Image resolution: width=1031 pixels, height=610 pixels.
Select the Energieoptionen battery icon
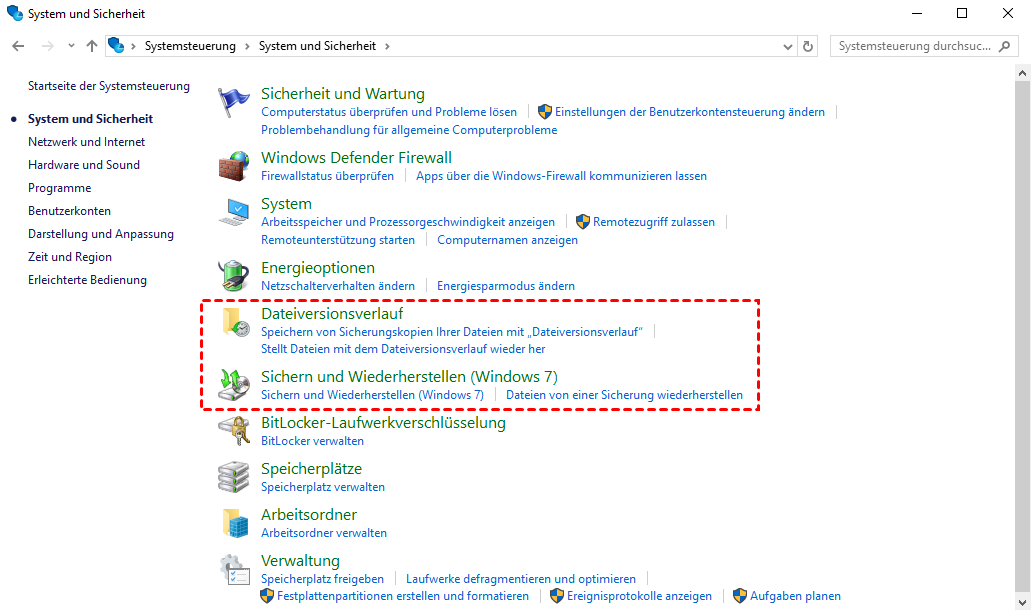[x=234, y=276]
